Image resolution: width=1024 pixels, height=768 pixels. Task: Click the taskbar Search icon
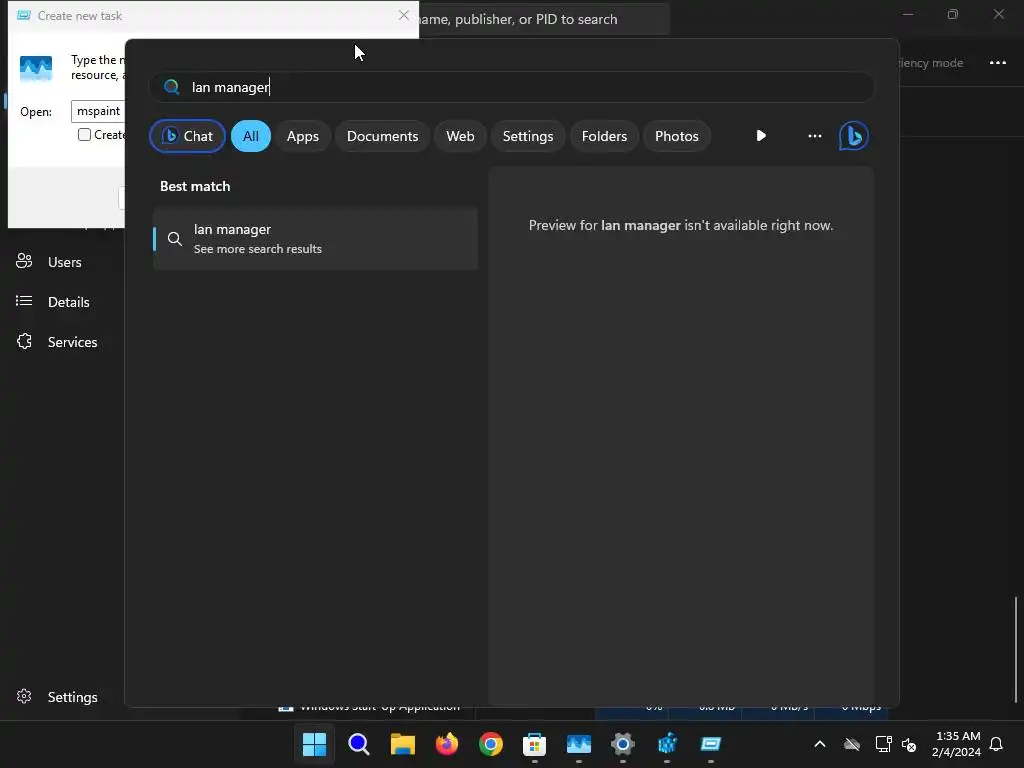tap(359, 744)
